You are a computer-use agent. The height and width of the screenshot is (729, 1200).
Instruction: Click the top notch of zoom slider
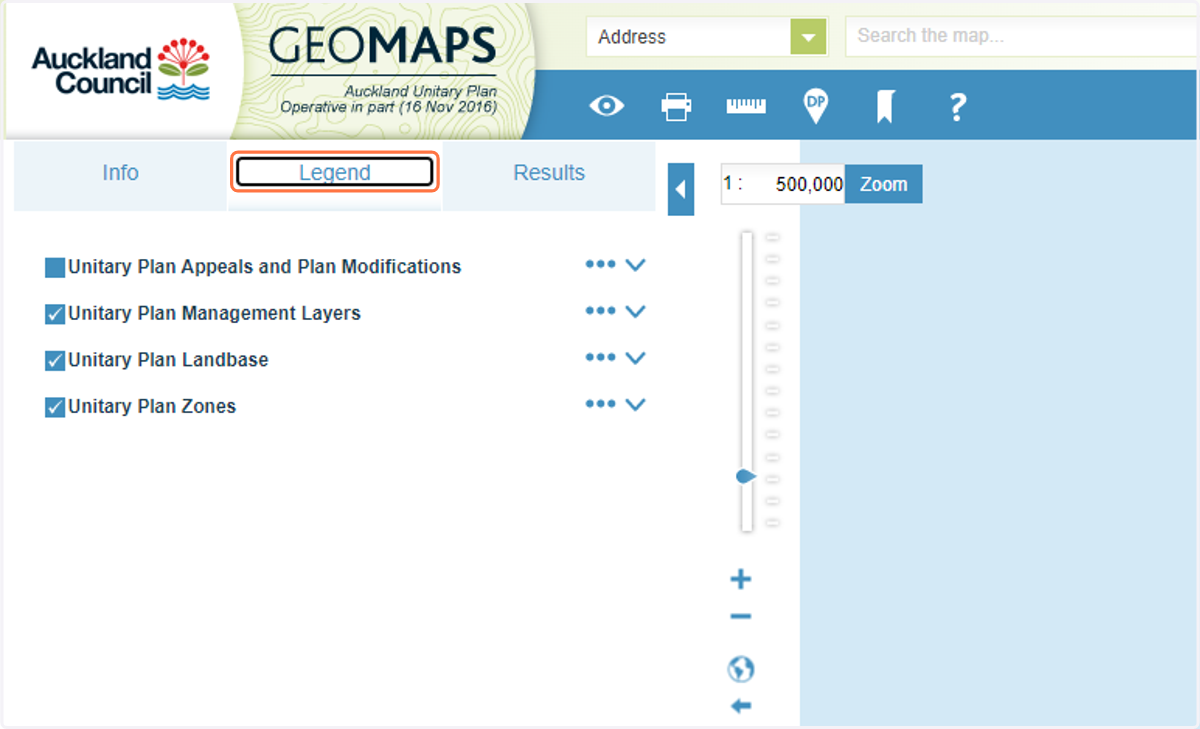tap(773, 238)
